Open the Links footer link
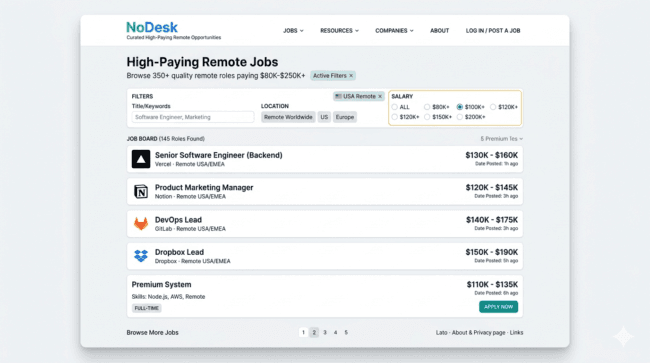The height and width of the screenshot is (363, 650). coord(517,333)
